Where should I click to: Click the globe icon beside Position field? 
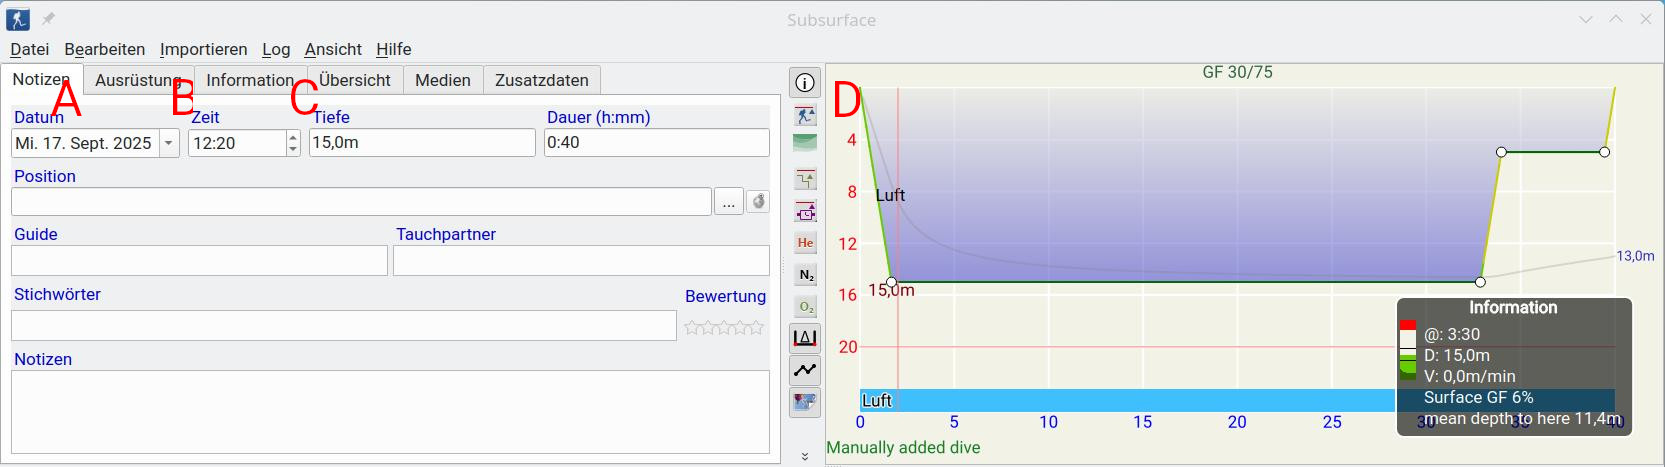coord(759,202)
